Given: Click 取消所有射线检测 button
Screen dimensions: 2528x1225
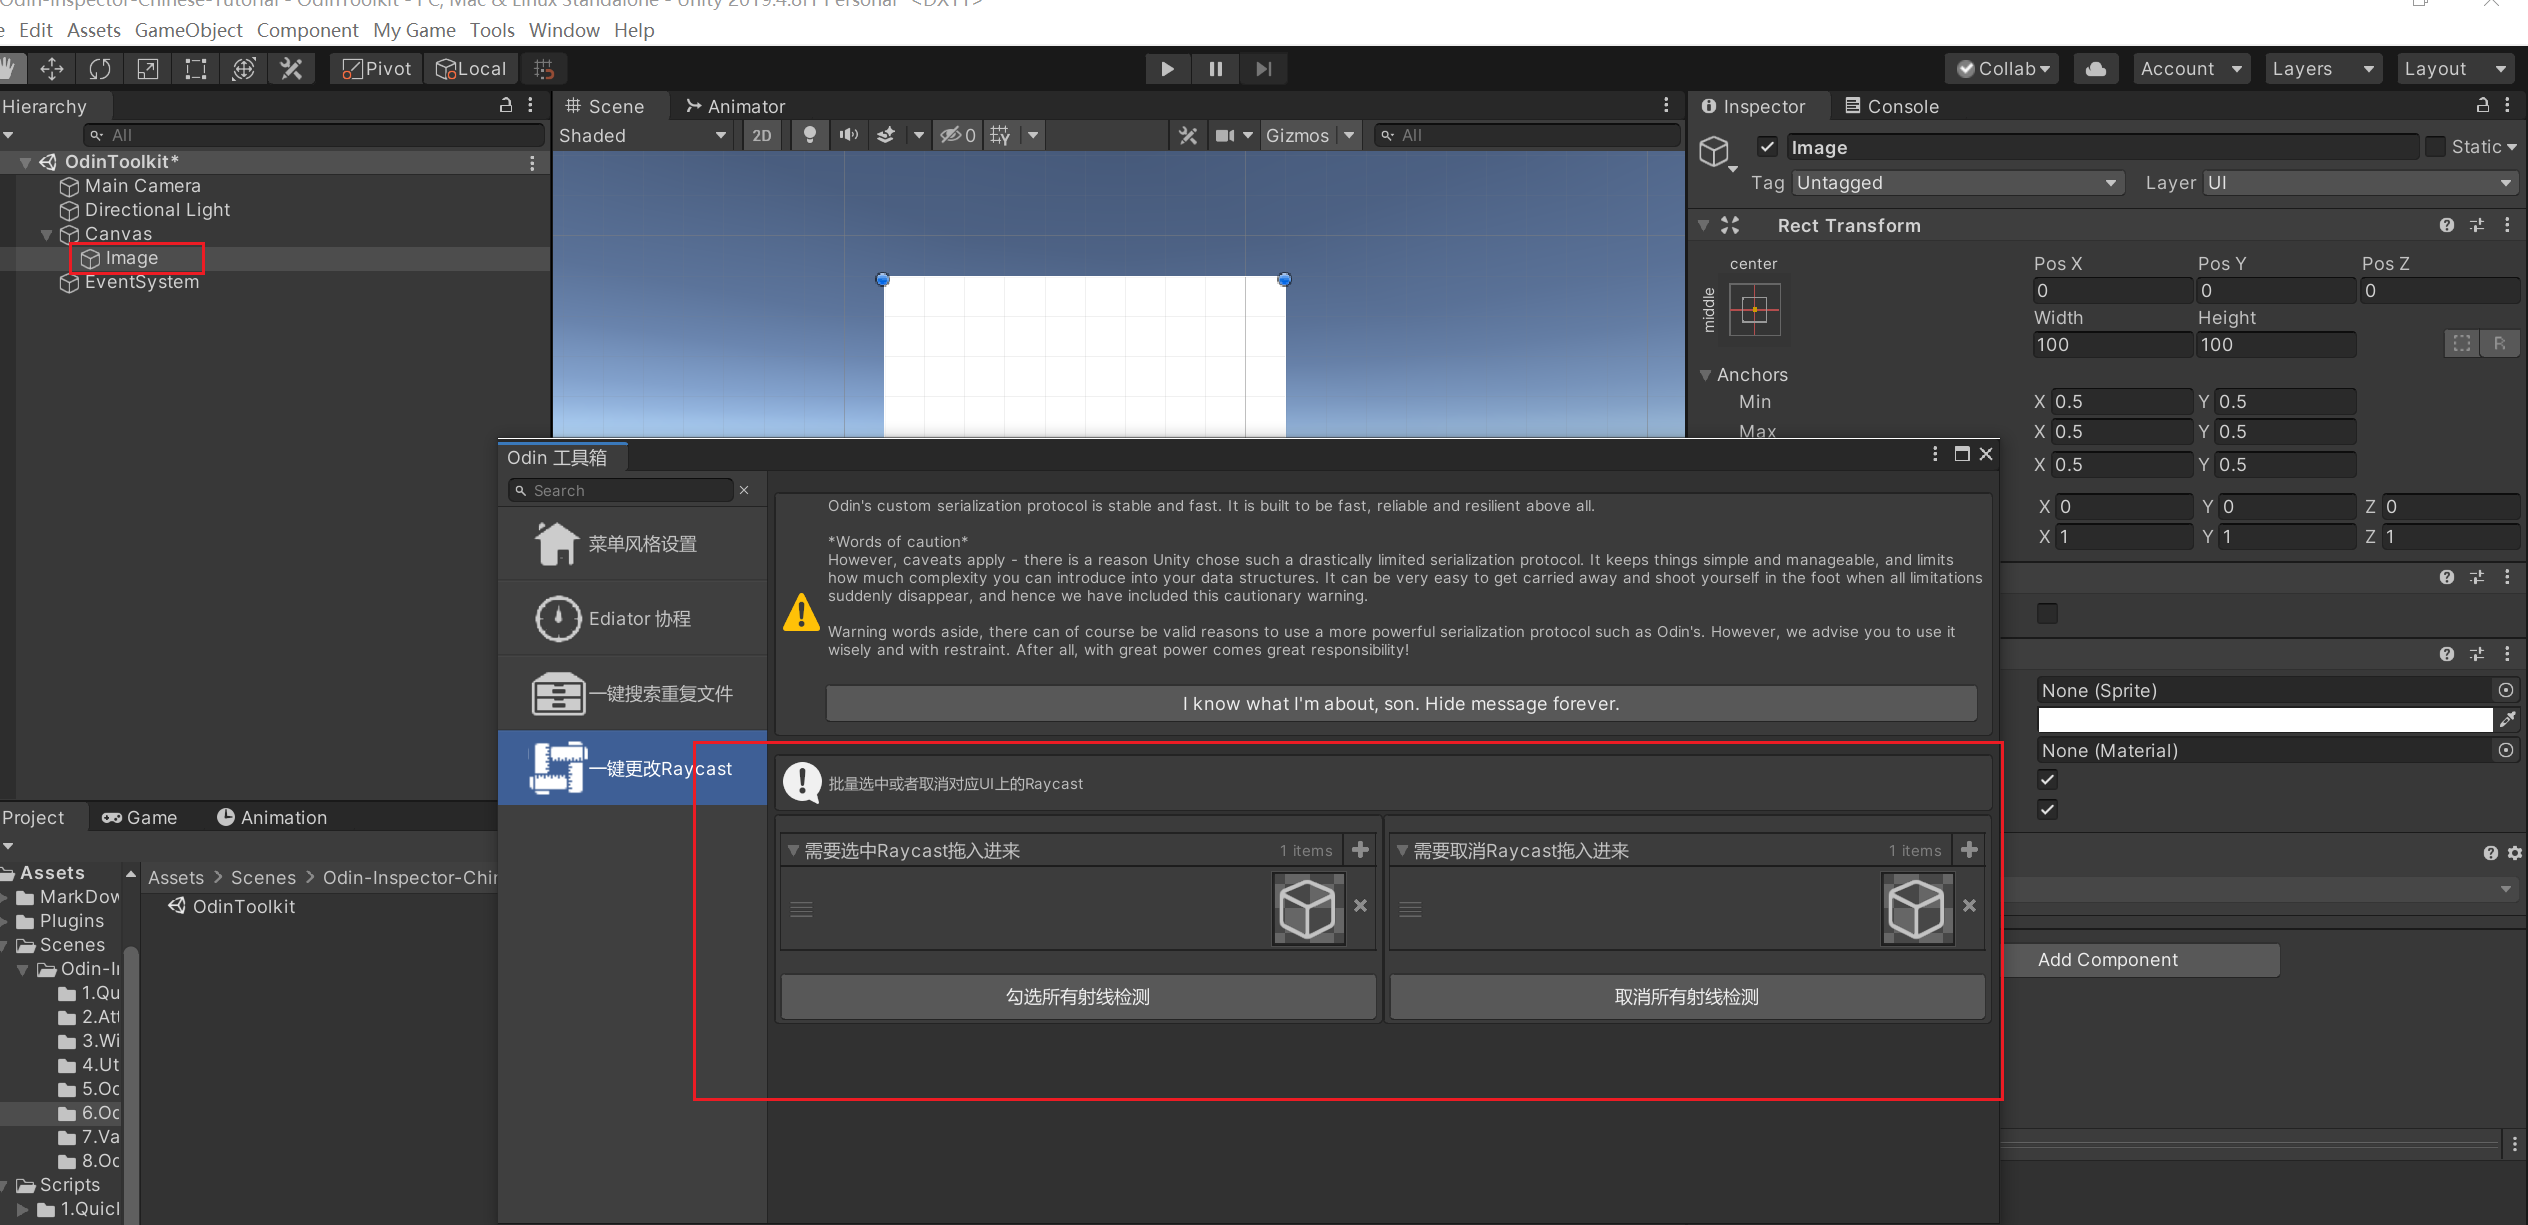Looking at the screenshot, I should 1687,997.
